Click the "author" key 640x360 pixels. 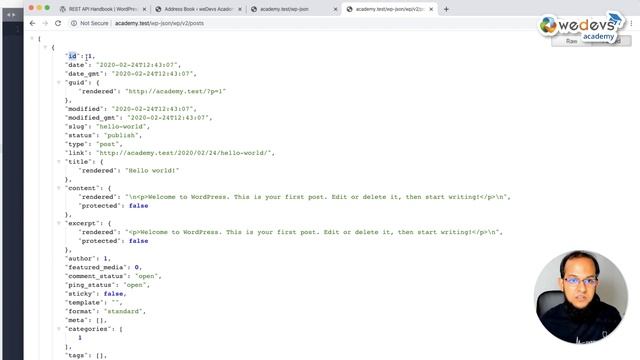(x=80, y=259)
